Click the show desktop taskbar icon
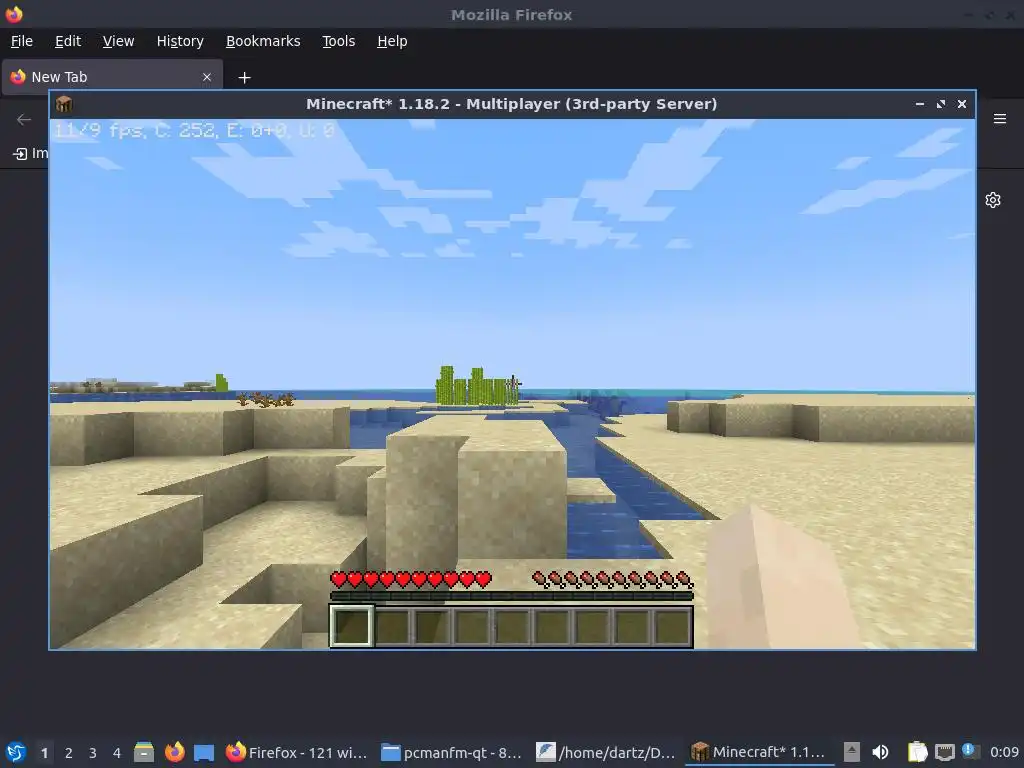This screenshot has height=768, width=1024. pos(204,752)
